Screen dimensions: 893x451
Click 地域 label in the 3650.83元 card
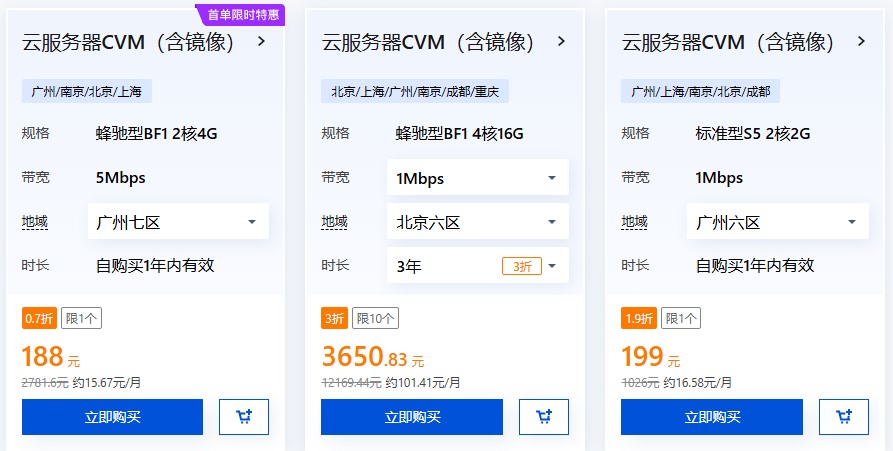[334, 222]
